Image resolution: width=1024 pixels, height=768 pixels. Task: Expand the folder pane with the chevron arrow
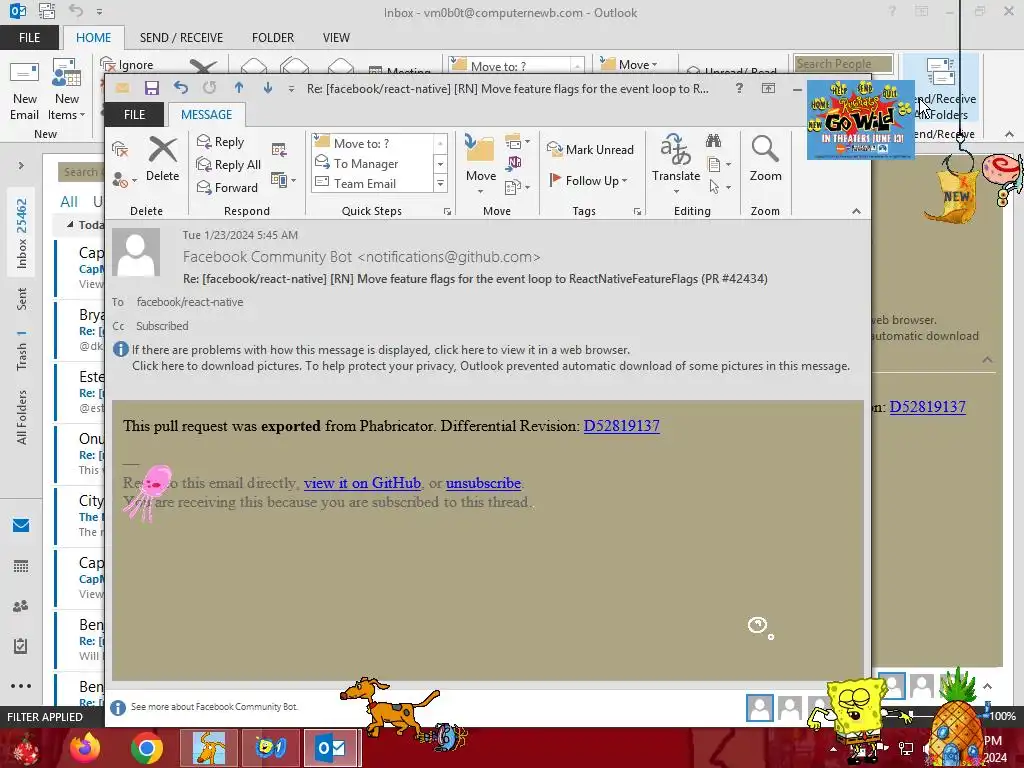(21, 166)
